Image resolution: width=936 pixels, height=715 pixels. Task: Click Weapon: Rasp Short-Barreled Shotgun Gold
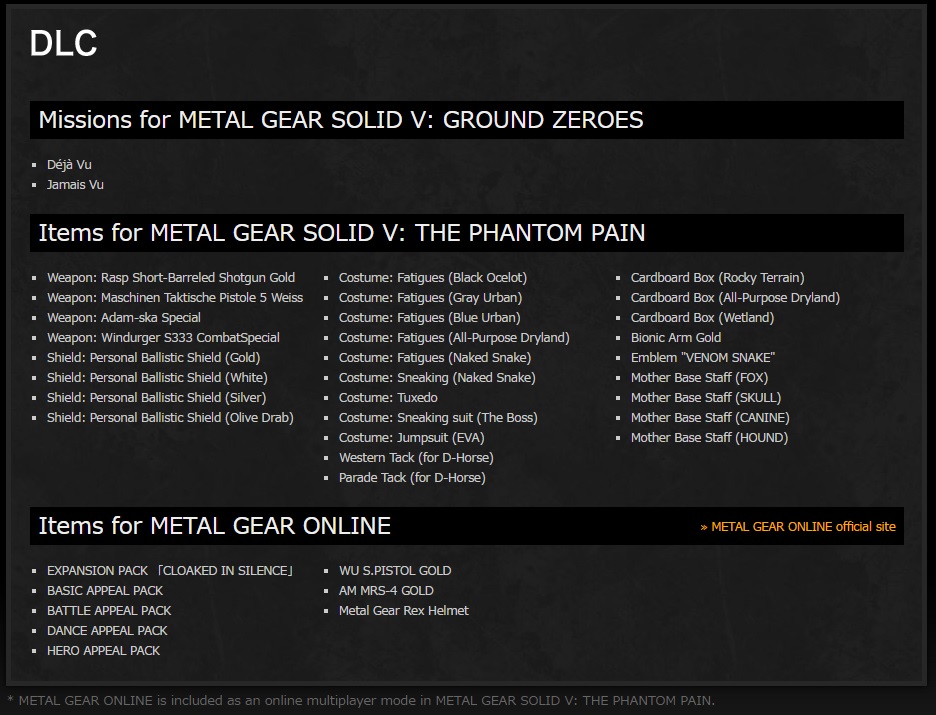coord(171,278)
